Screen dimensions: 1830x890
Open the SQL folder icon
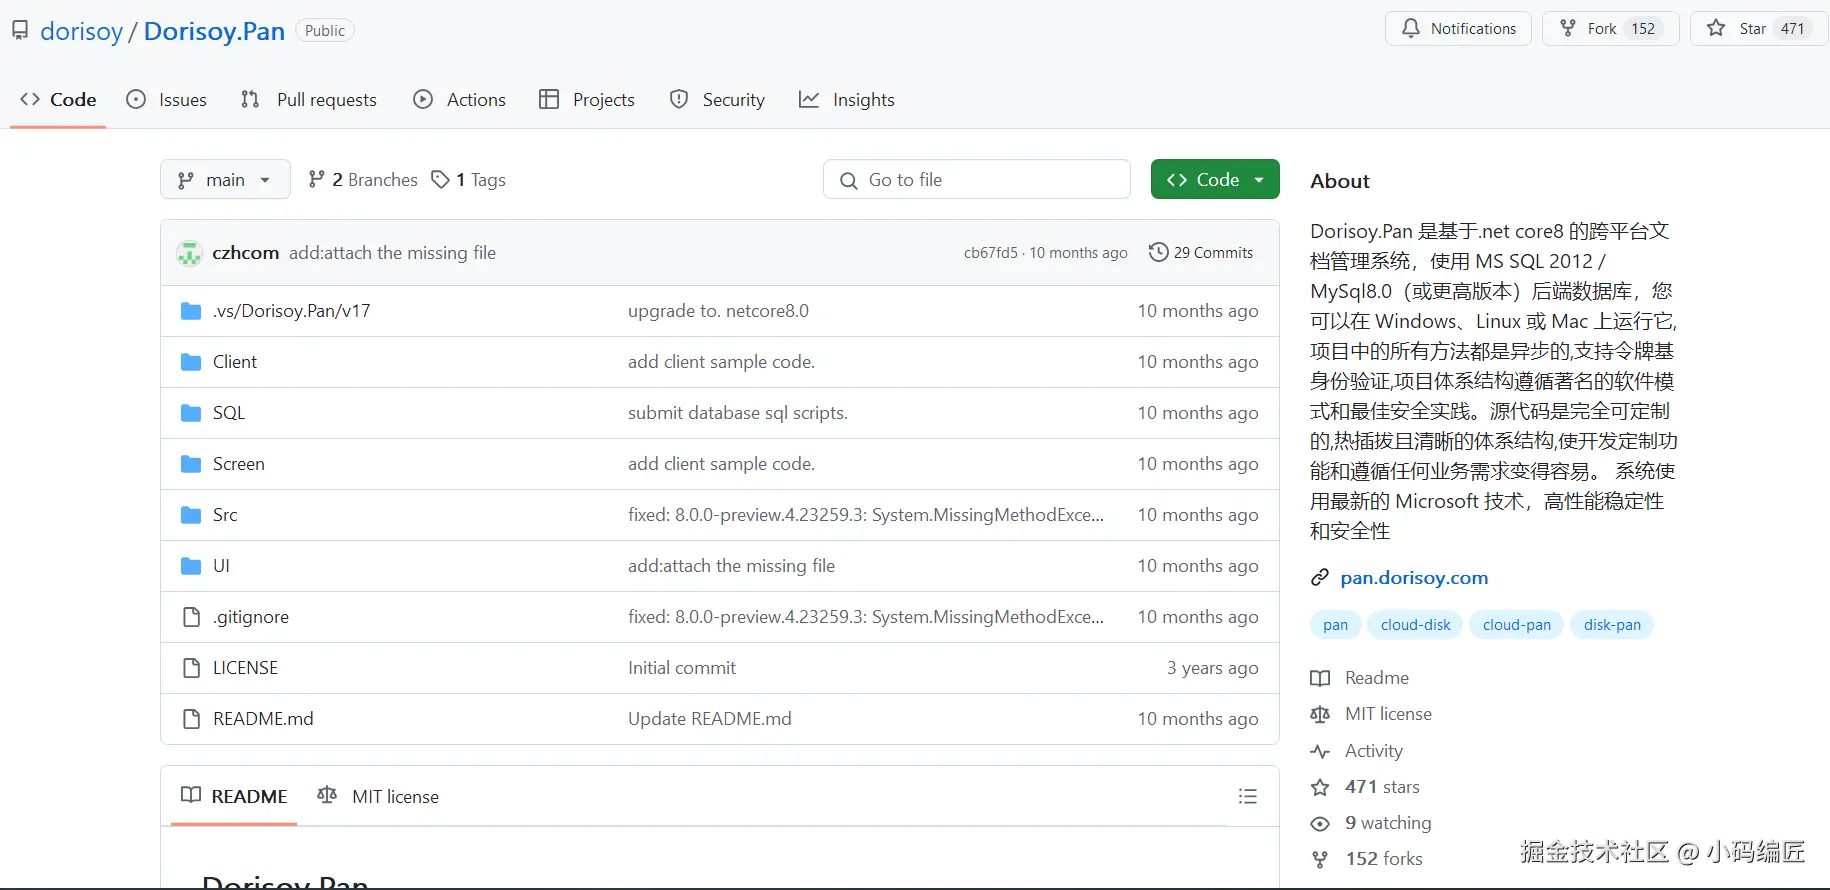(191, 413)
